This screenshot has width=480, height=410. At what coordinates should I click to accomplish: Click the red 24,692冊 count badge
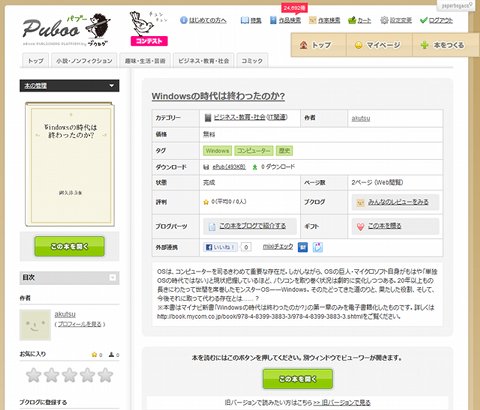[294, 8]
